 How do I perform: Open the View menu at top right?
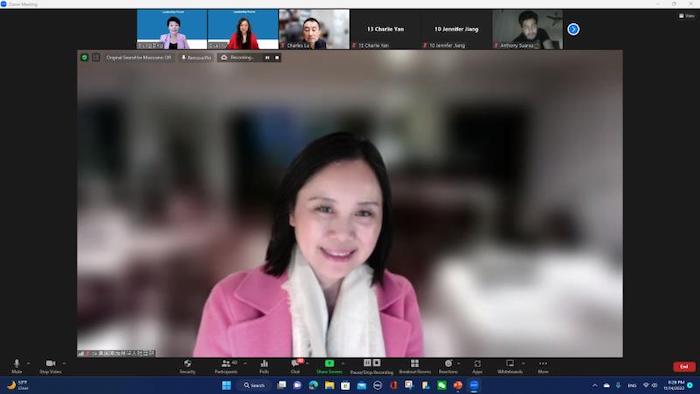click(687, 16)
